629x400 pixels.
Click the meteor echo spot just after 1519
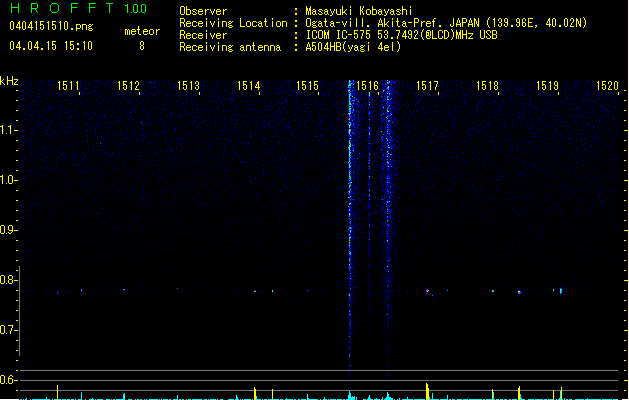[561, 291]
